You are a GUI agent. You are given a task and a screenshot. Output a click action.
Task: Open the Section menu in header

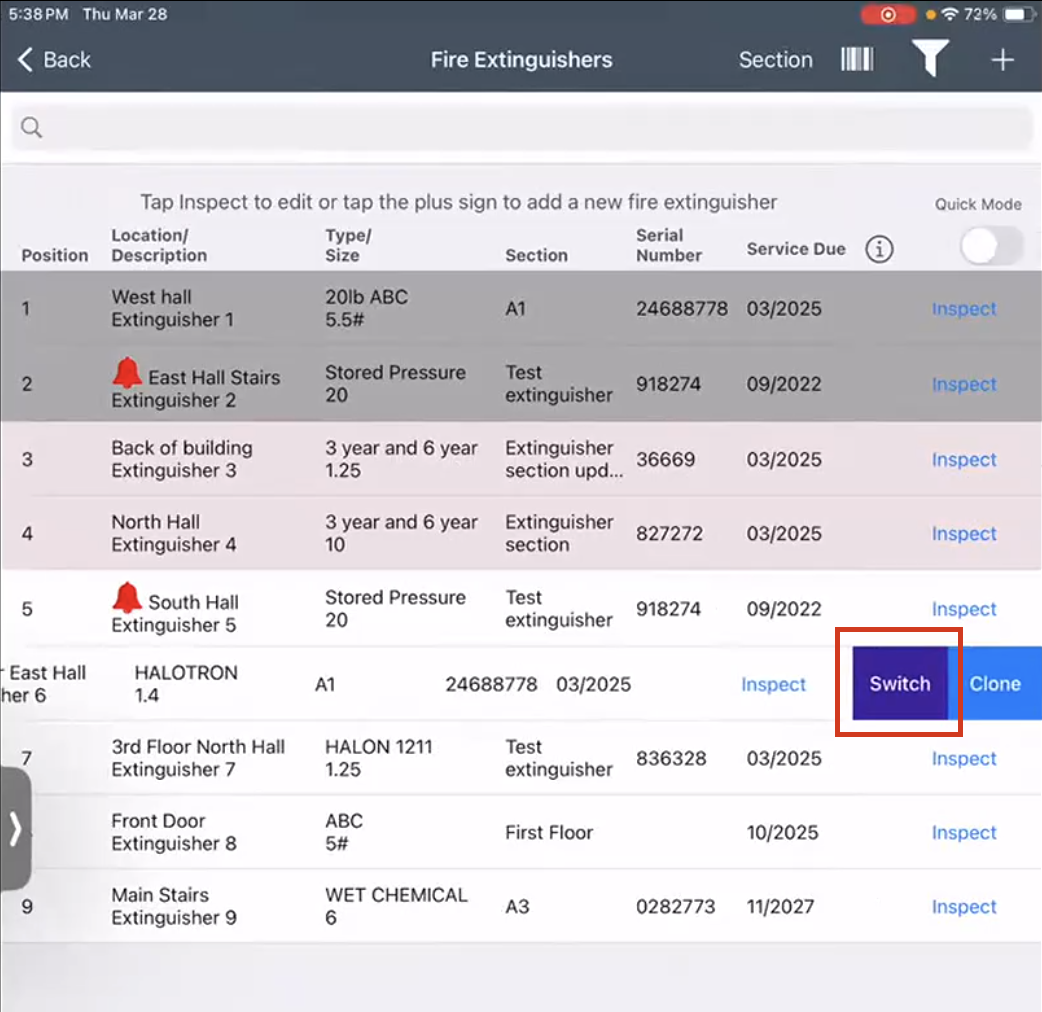pyautogui.click(x=776, y=60)
